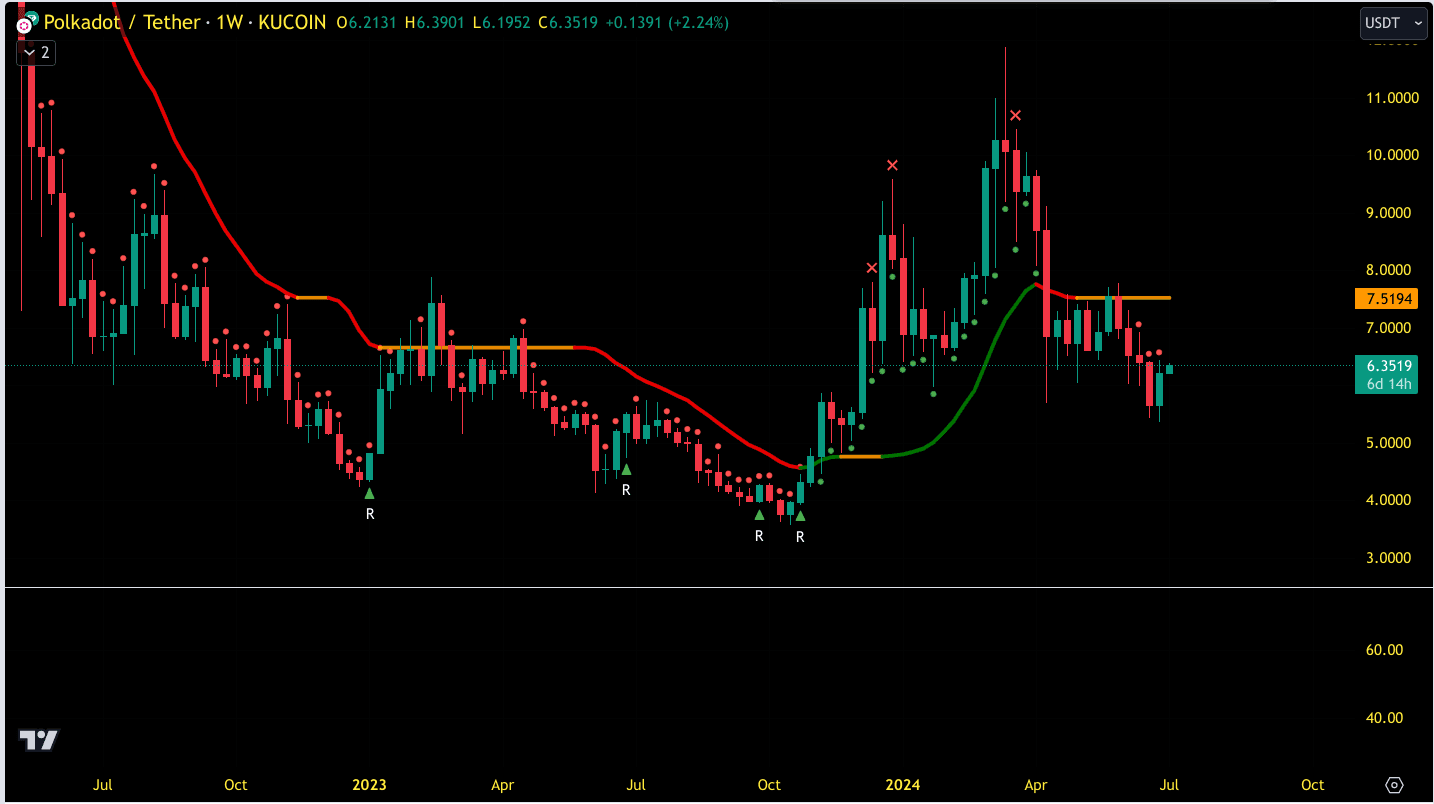Click the 4.0000 price scale label
The image size is (1434, 804).
(x=1386, y=500)
